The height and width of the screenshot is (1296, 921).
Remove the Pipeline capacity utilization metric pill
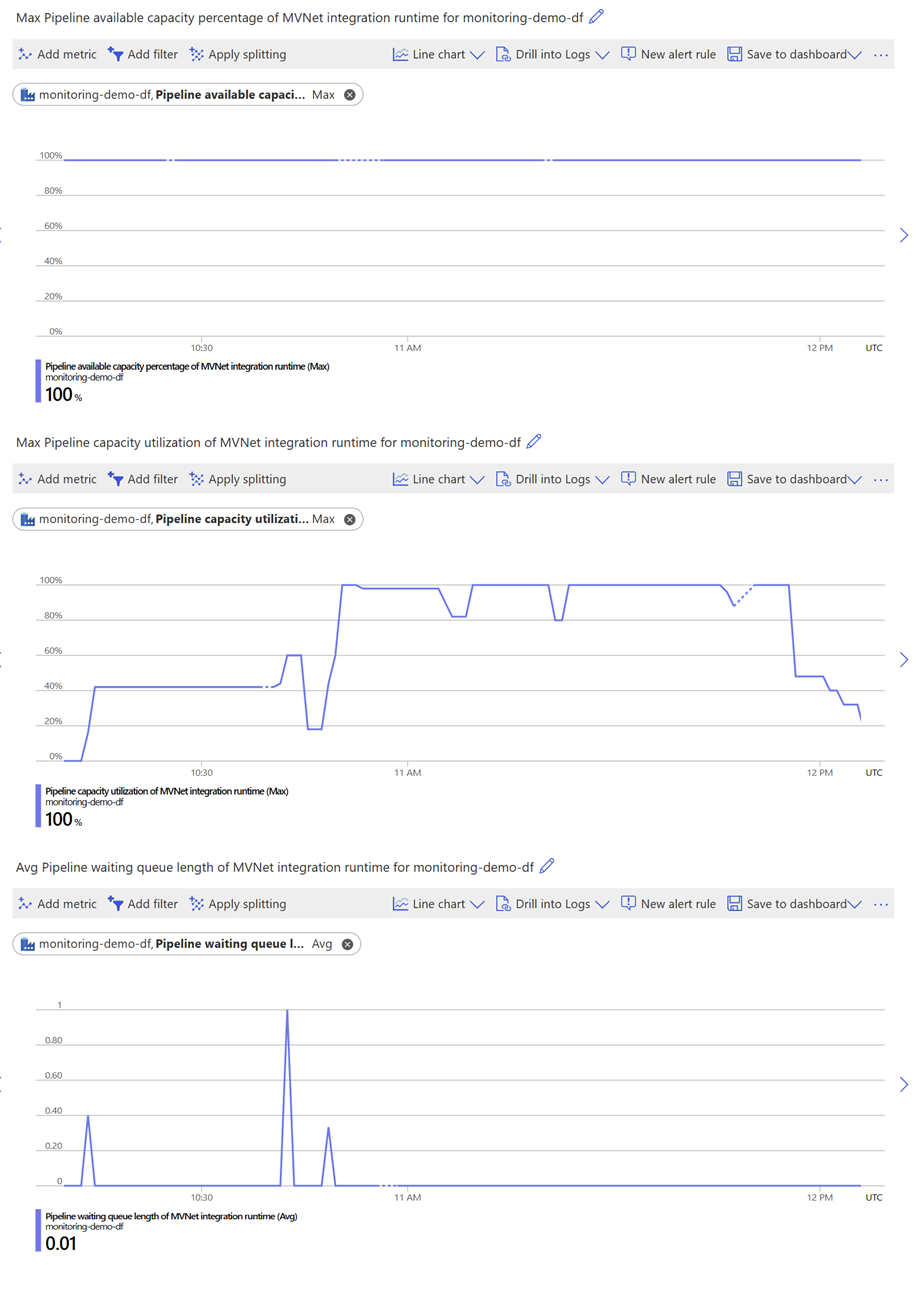click(348, 519)
